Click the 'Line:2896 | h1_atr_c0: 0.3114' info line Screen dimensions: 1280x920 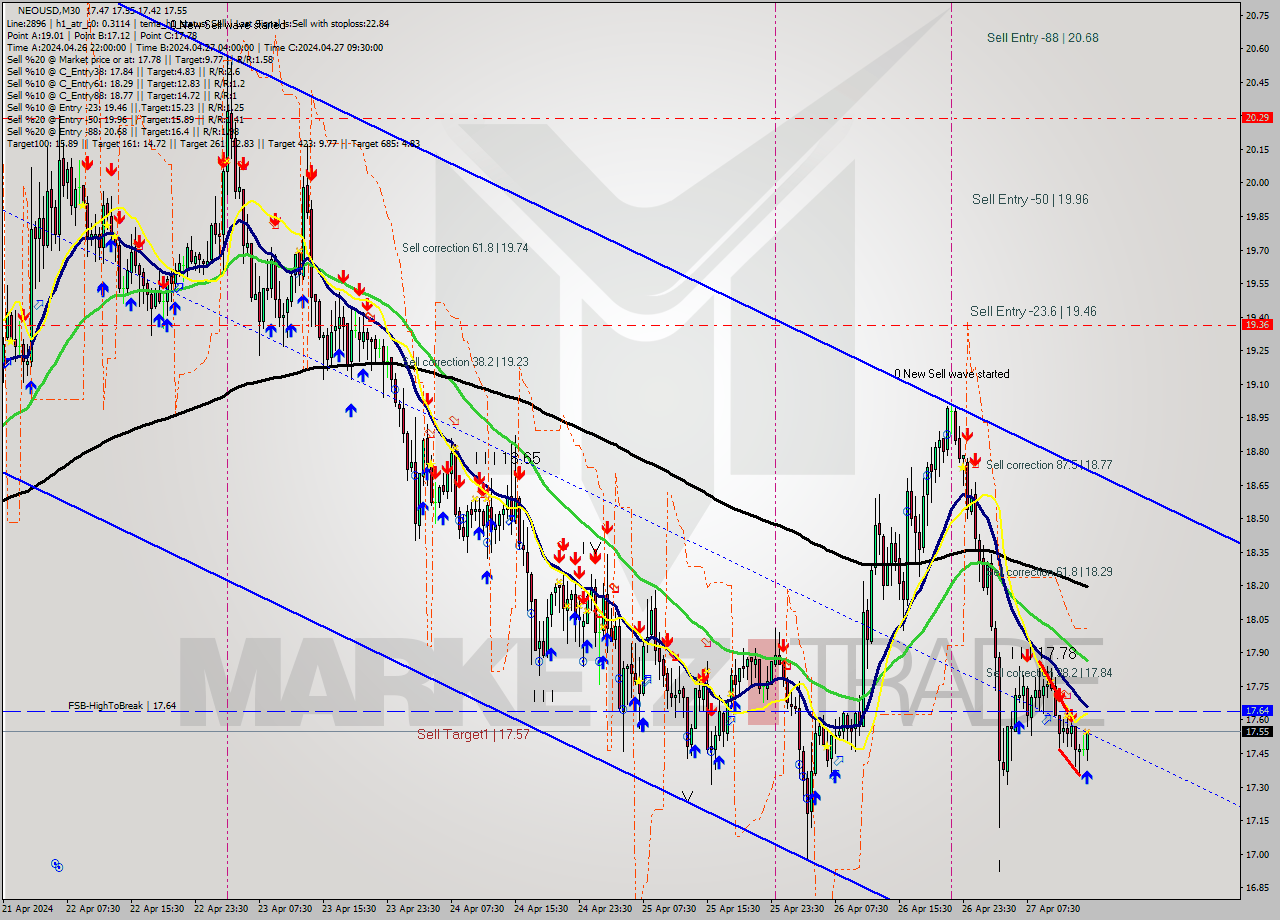click(198, 23)
